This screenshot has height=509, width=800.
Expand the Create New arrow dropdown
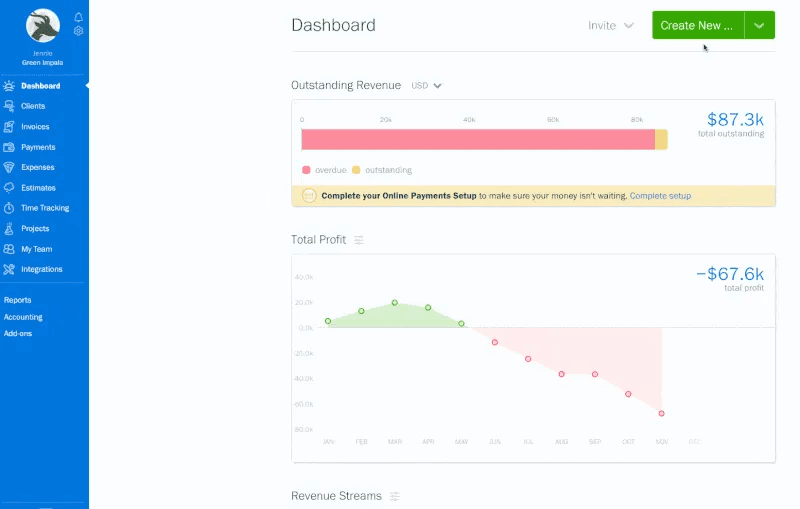coord(760,26)
